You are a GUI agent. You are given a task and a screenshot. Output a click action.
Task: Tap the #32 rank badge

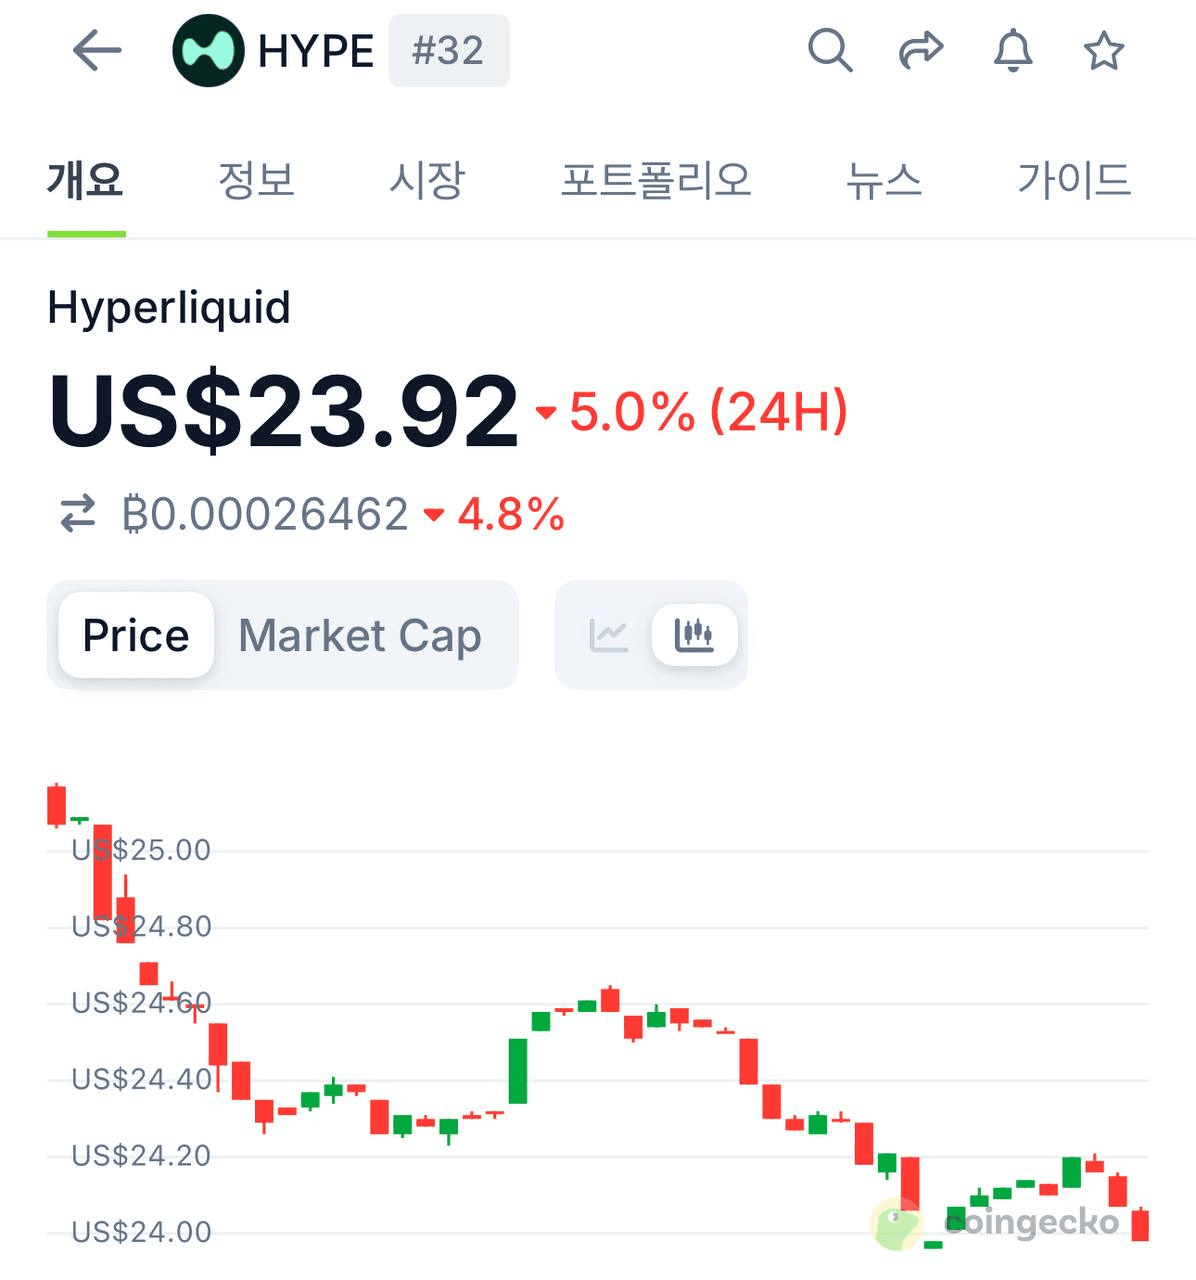tap(448, 50)
